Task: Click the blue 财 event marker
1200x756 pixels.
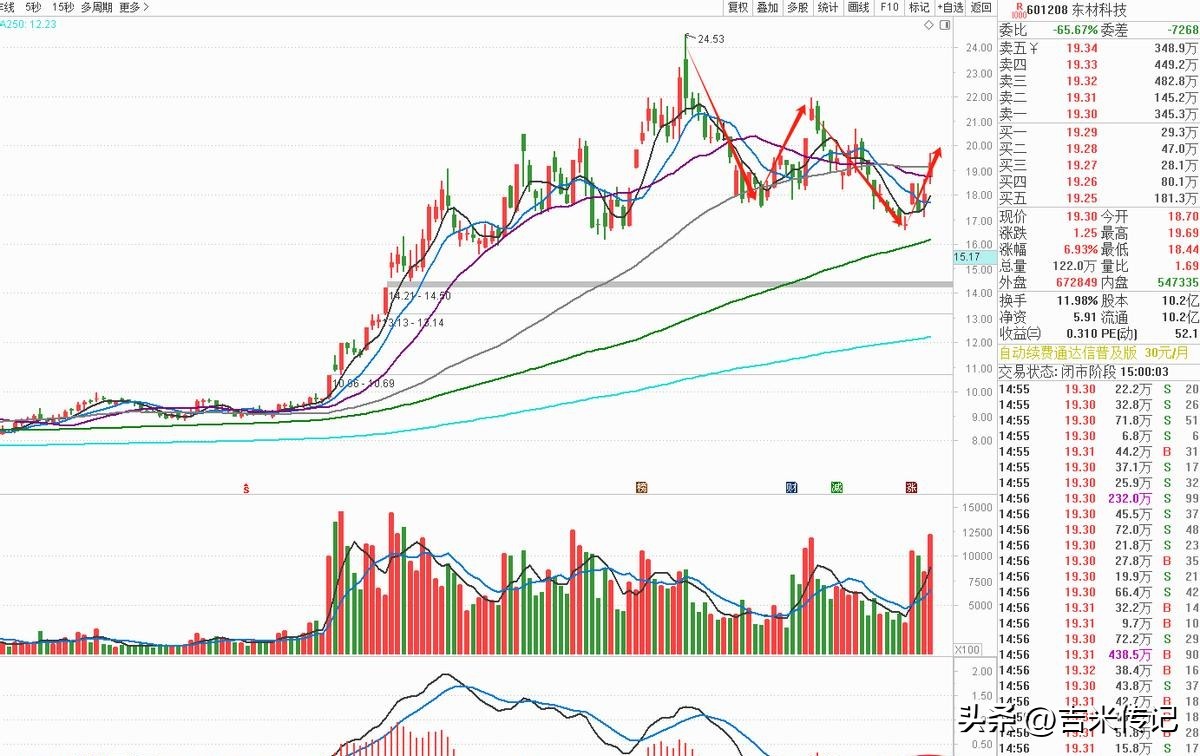Action: pyautogui.click(x=792, y=488)
